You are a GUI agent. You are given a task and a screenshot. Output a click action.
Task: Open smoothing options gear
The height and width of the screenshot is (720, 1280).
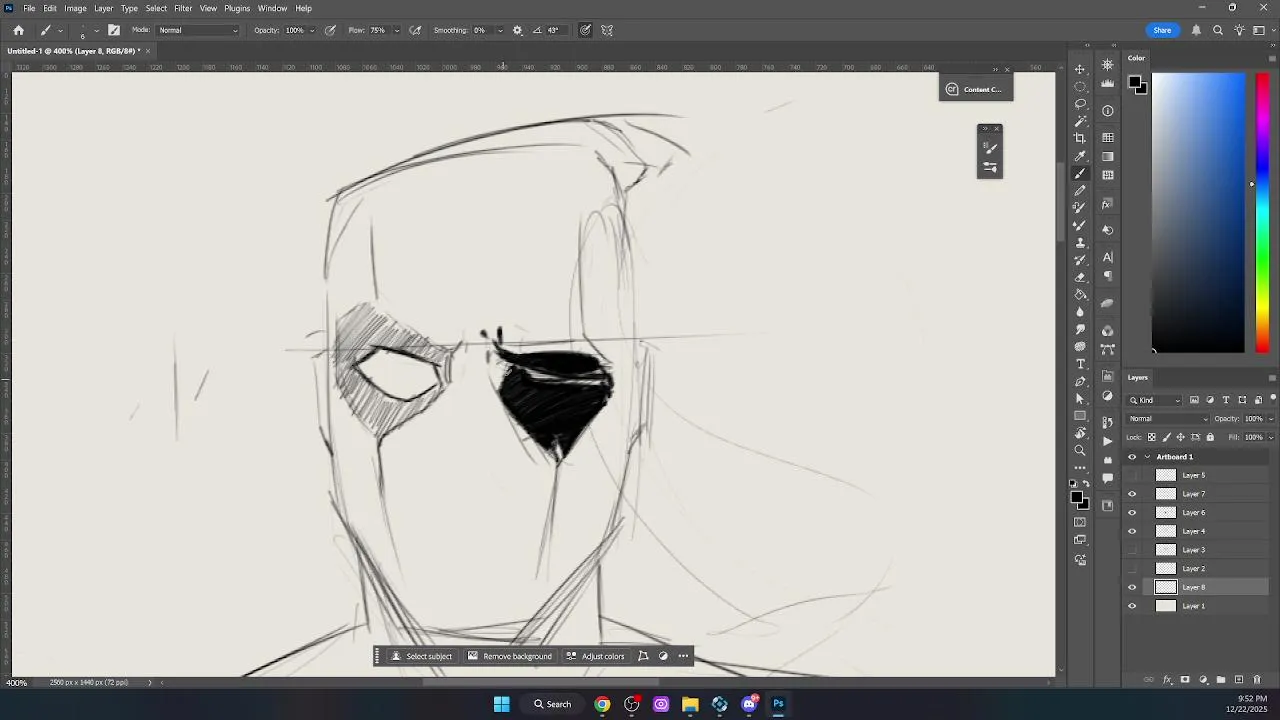coord(517,30)
